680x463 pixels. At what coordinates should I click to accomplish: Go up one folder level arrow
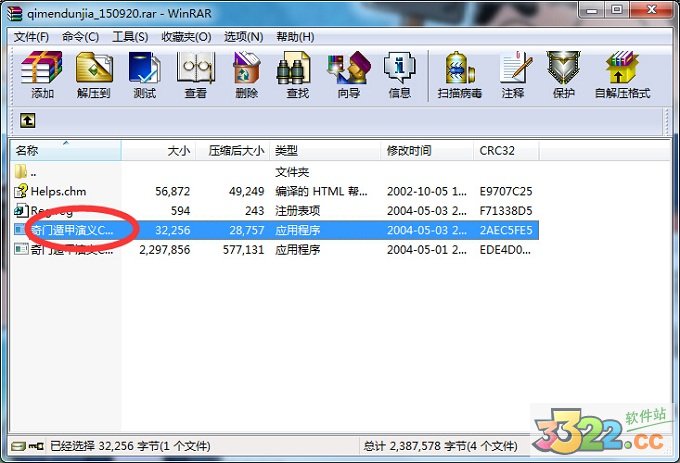[x=27, y=120]
